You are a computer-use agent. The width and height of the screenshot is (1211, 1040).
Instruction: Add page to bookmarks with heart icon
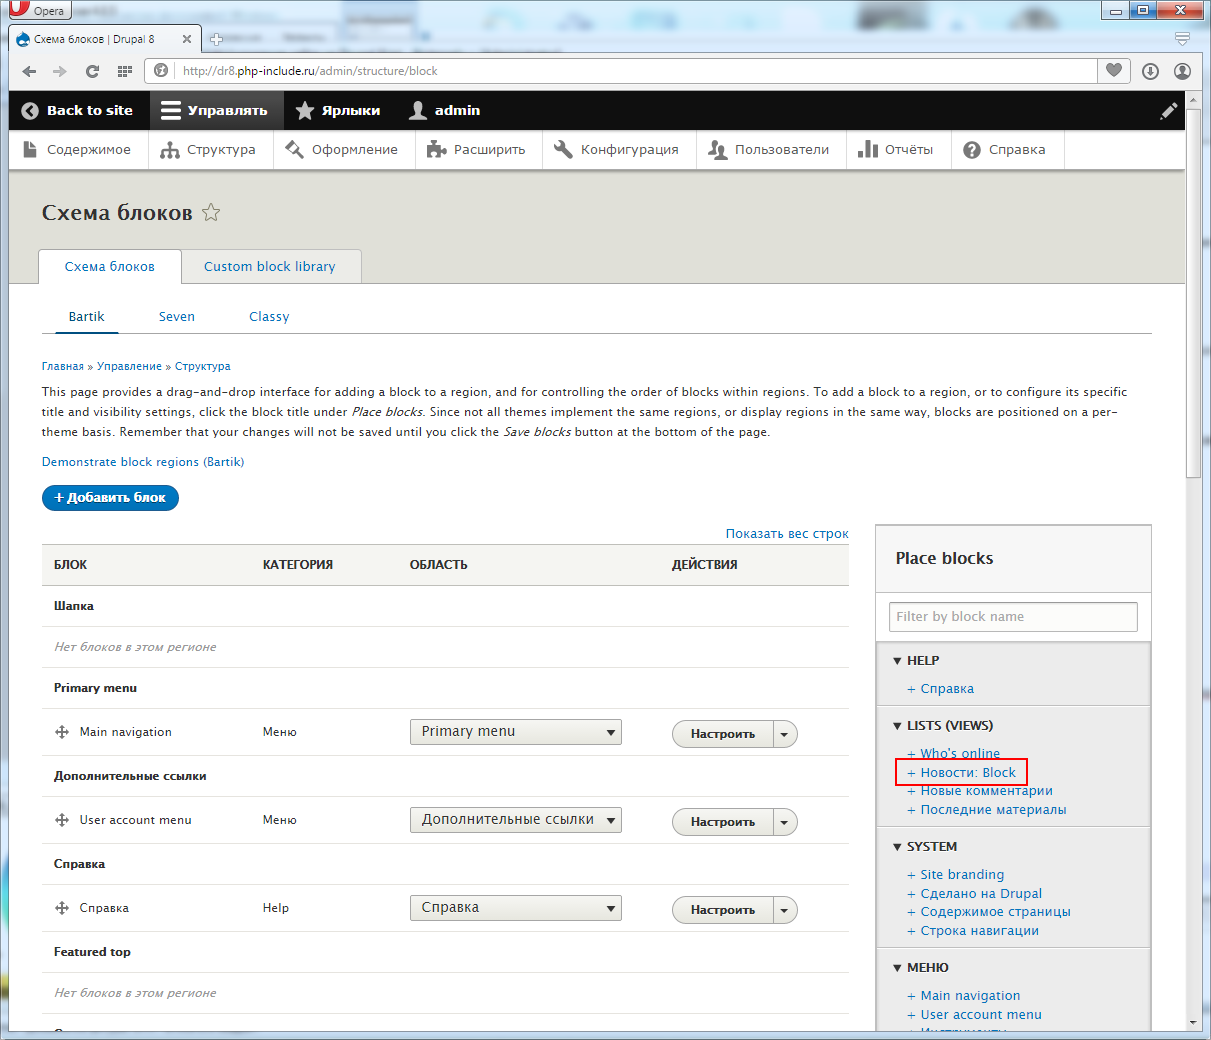tap(1114, 71)
